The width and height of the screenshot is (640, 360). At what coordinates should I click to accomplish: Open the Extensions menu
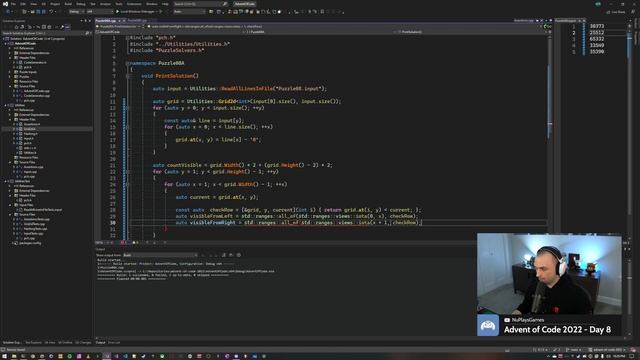[134, 4]
